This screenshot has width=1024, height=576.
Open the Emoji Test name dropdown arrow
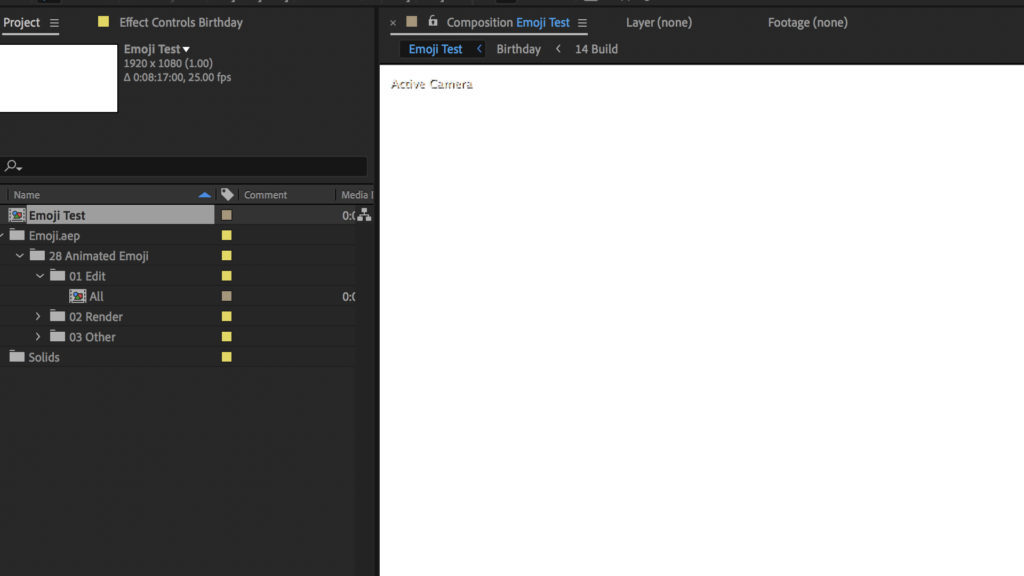[186, 49]
